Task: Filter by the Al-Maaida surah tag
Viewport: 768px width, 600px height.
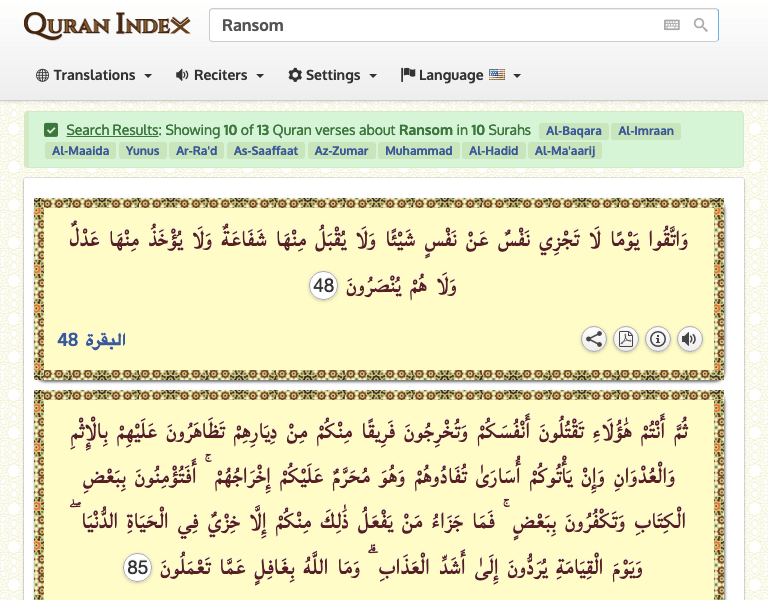Action: pyautogui.click(x=80, y=151)
